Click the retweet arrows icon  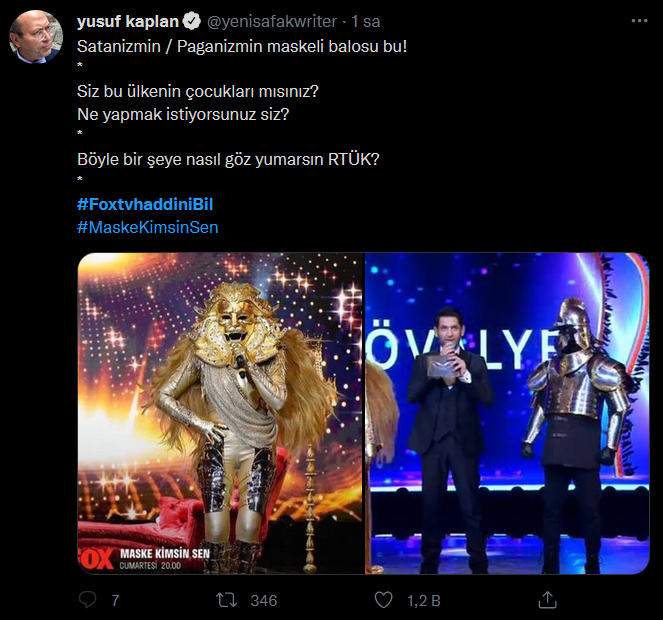coord(228,600)
